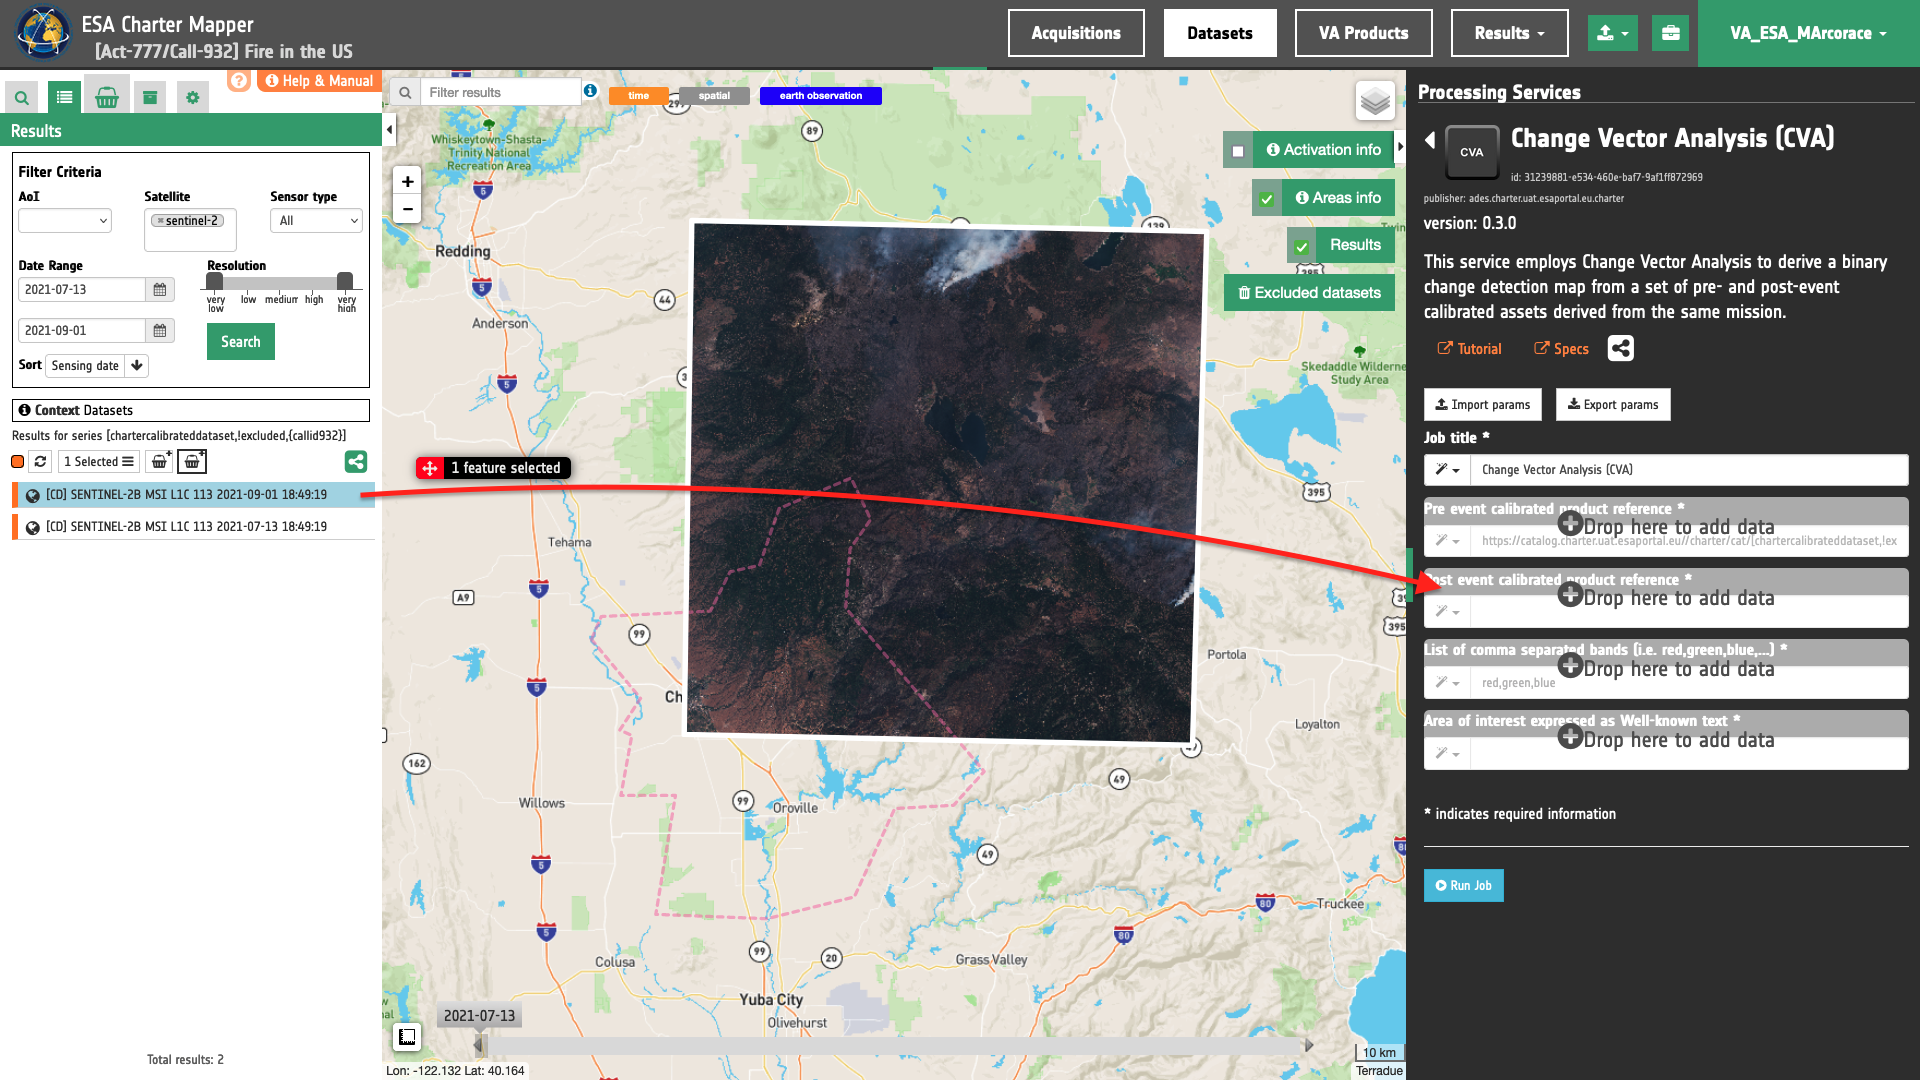The image size is (1920, 1080).
Task: Open the Sensor type dropdown
Action: [x=316, y=221]
